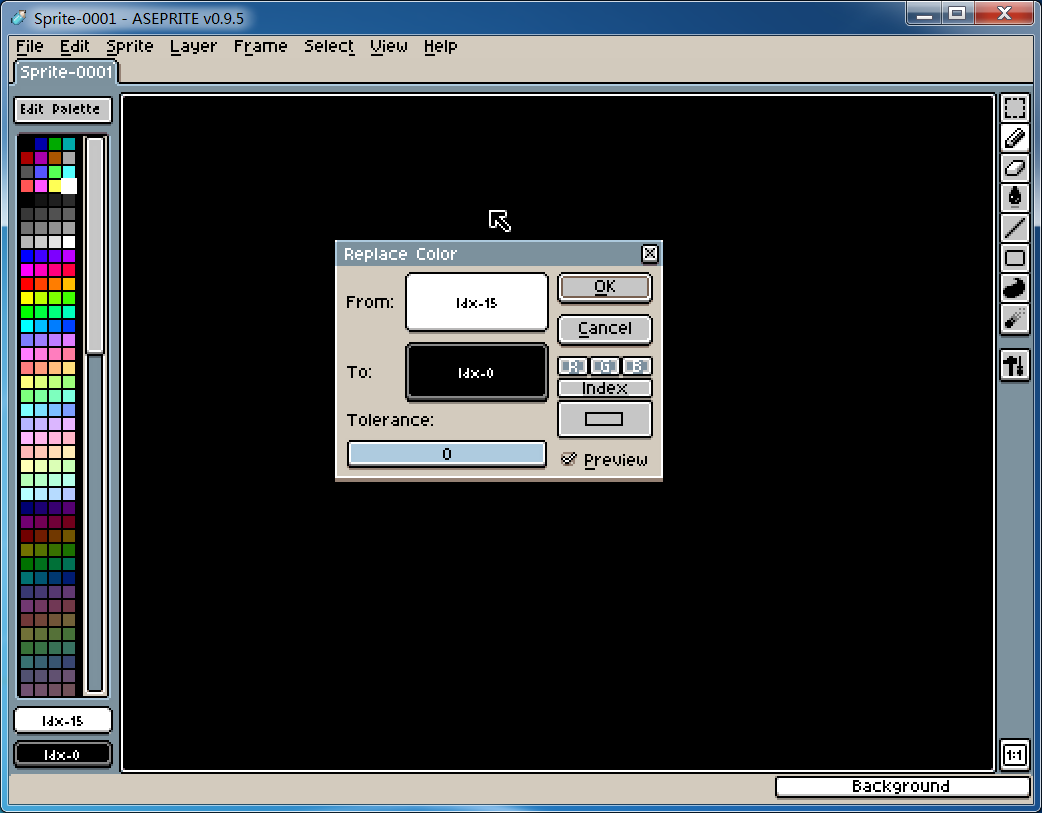
Task: Toggle the R channel button
Action: click(x=572, y=366)
